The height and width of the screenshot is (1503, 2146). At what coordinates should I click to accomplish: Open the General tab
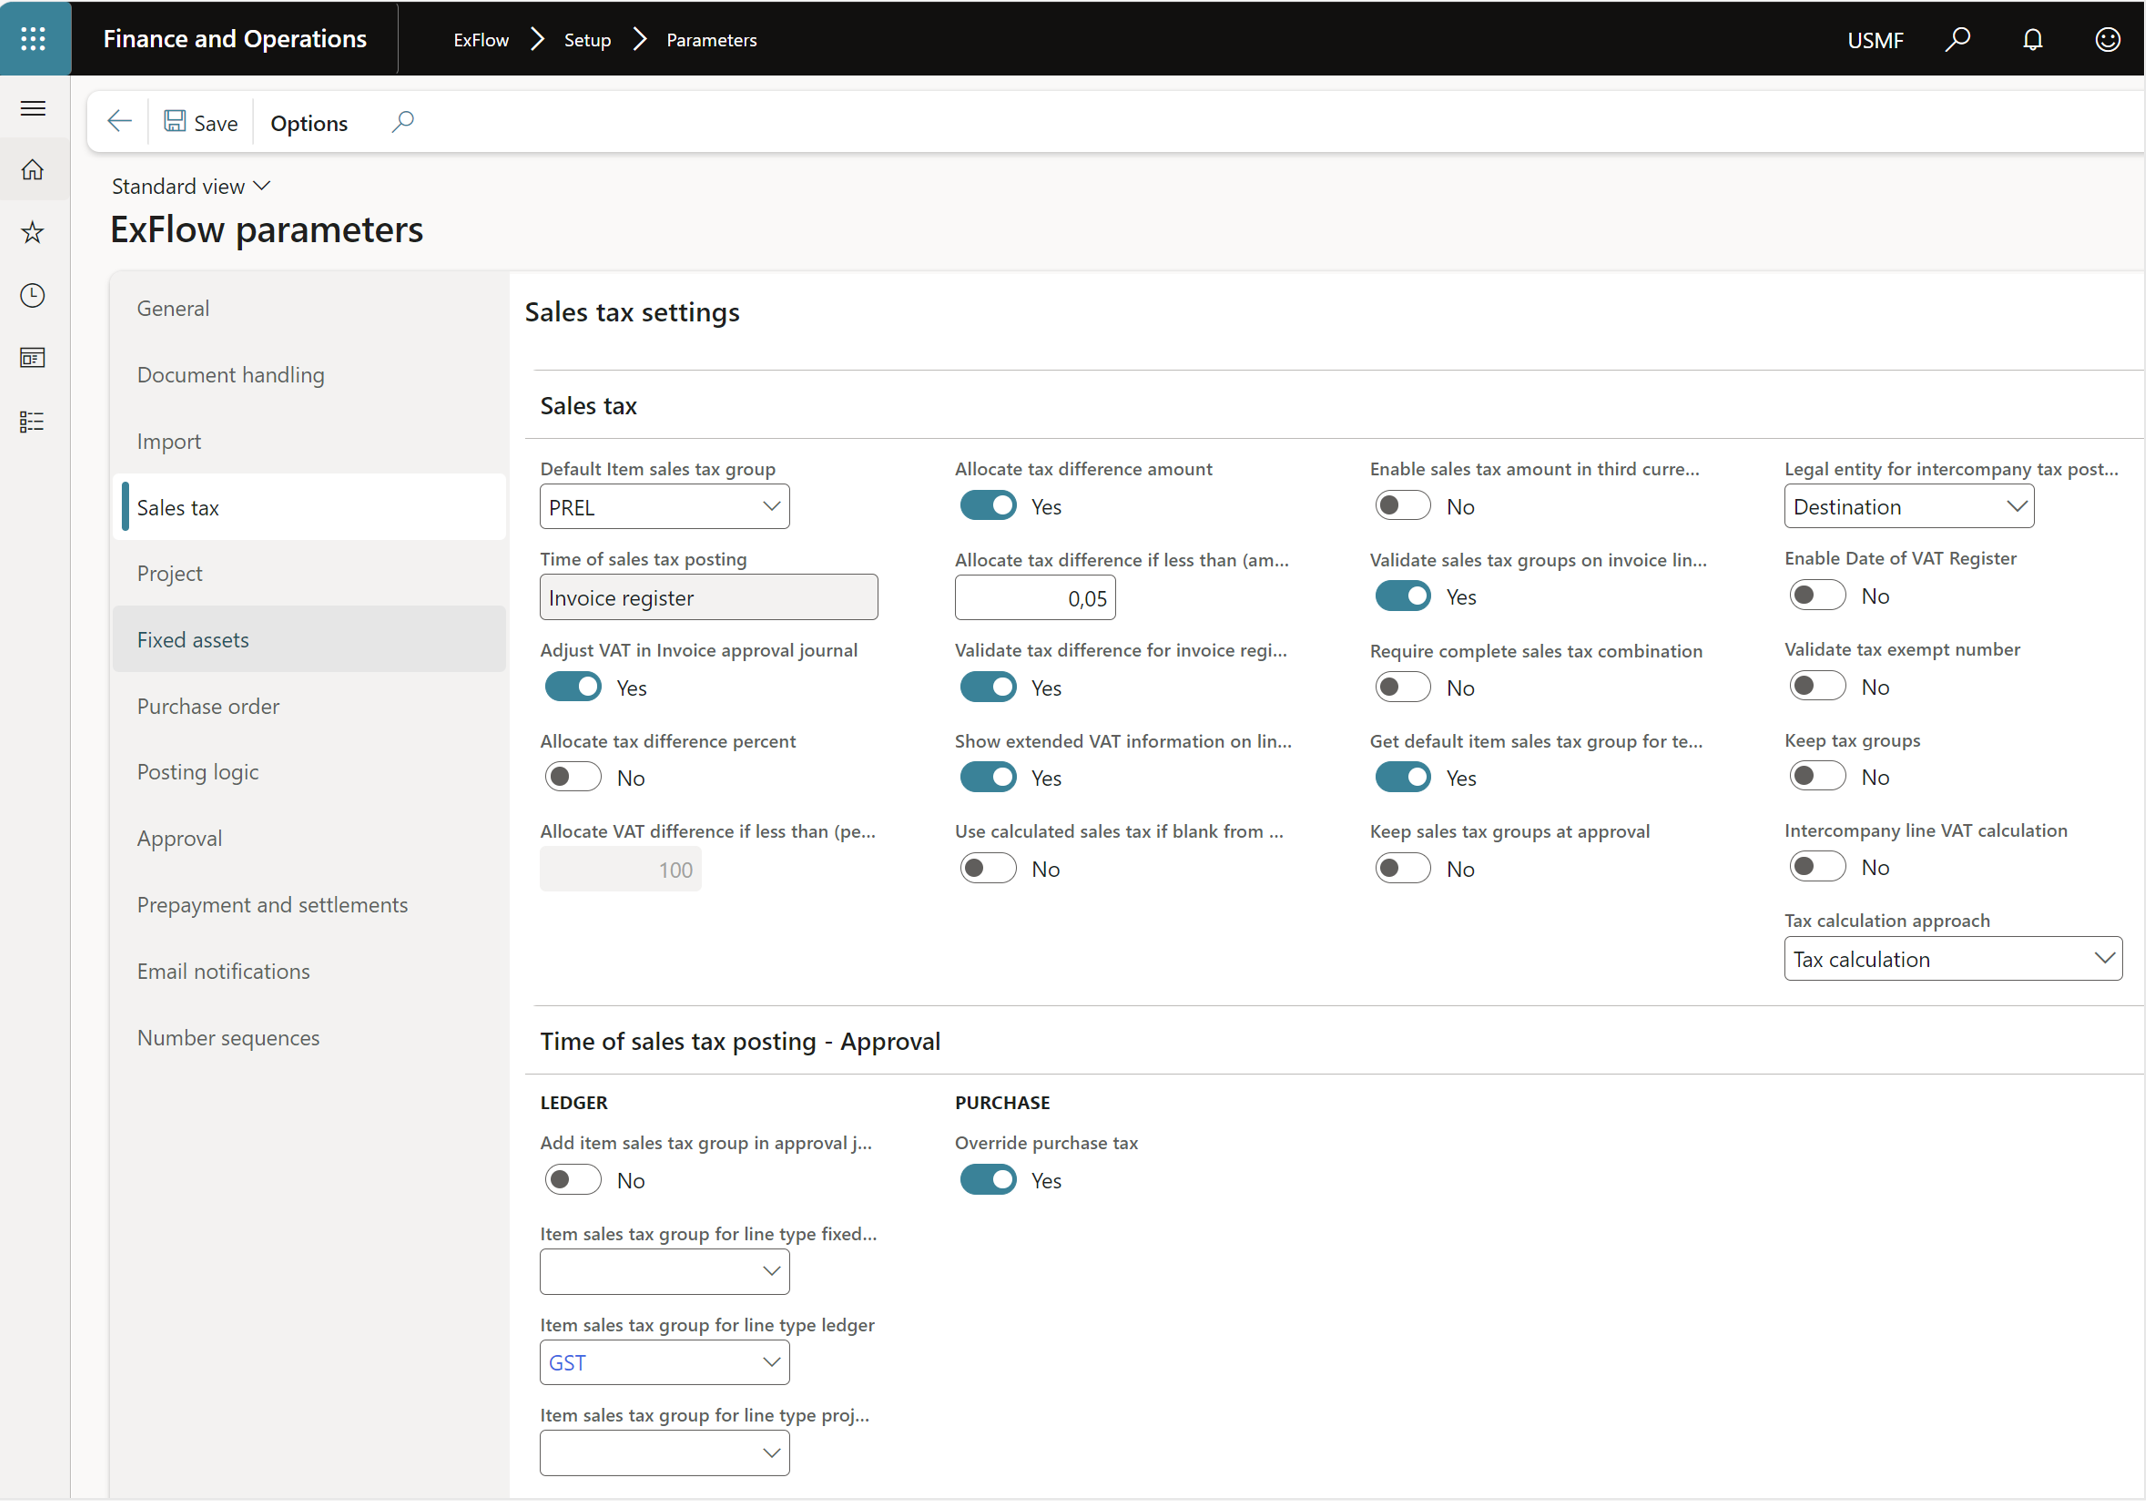[309, 308]
